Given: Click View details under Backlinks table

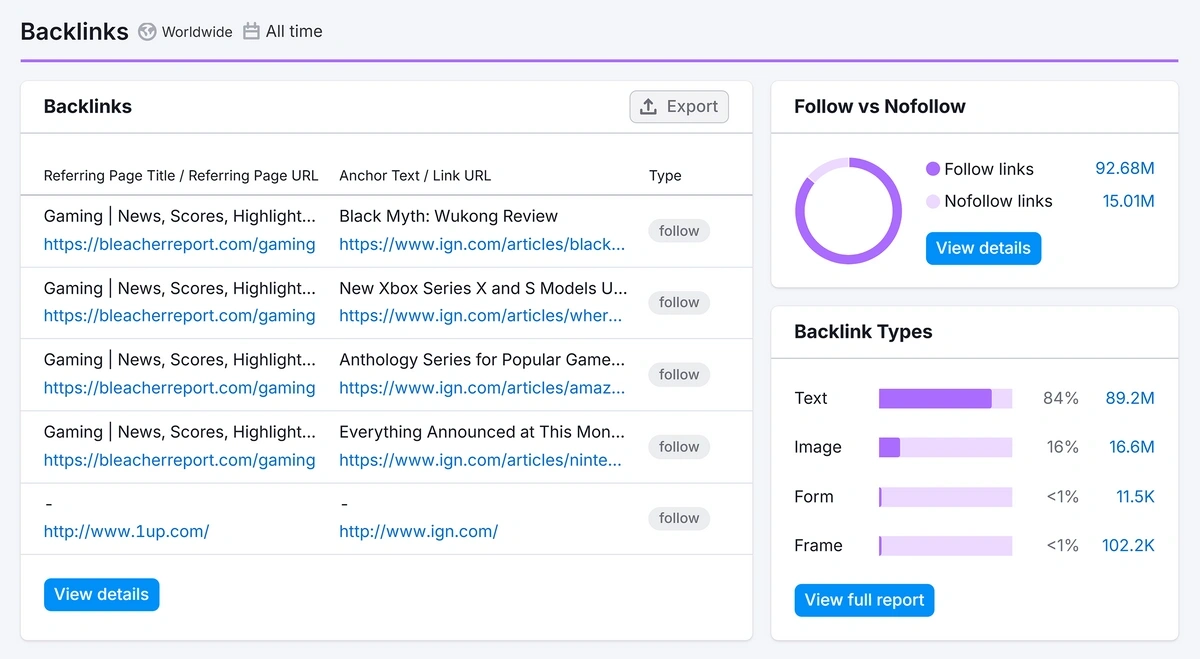Looking at the screenshot, I should point(101,594).
